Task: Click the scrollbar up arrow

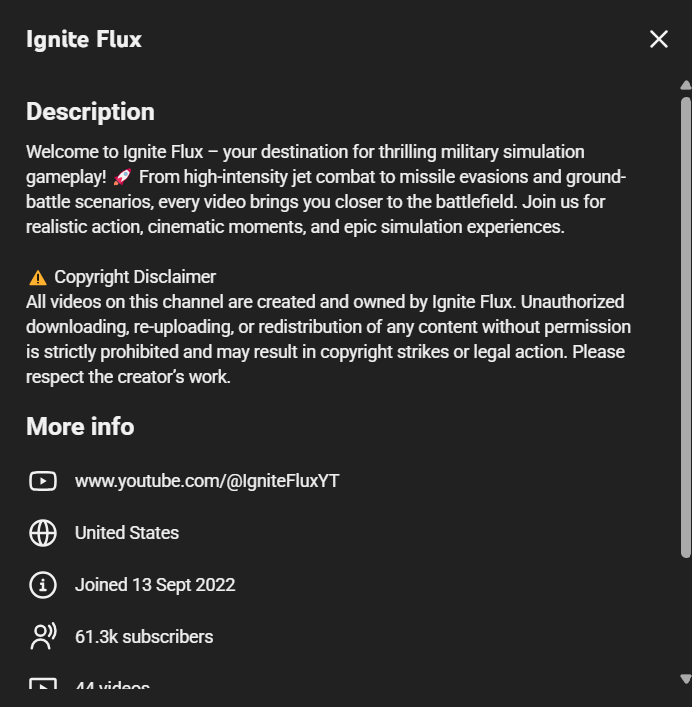Action: [x=685, y=85]
